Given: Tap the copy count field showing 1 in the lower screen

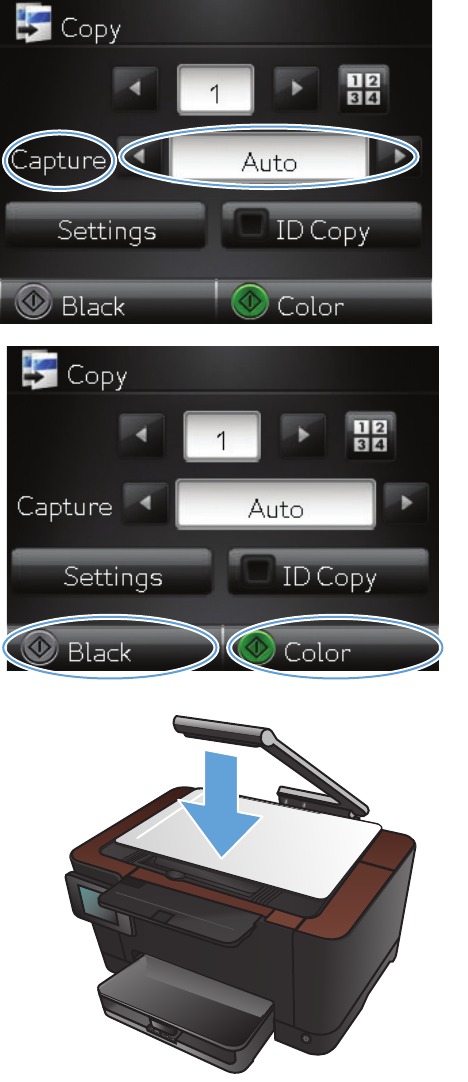Looking at the screenshot, I should coord(222,437).
